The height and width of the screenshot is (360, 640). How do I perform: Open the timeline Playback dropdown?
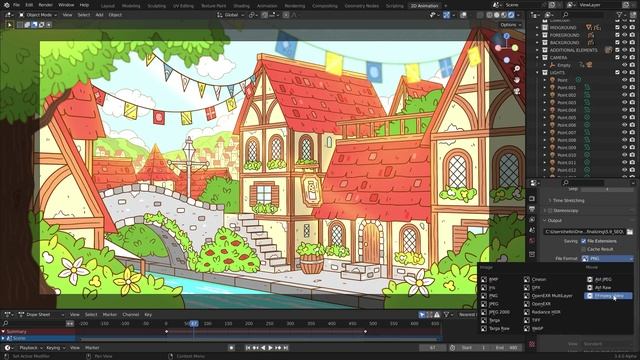31,348
